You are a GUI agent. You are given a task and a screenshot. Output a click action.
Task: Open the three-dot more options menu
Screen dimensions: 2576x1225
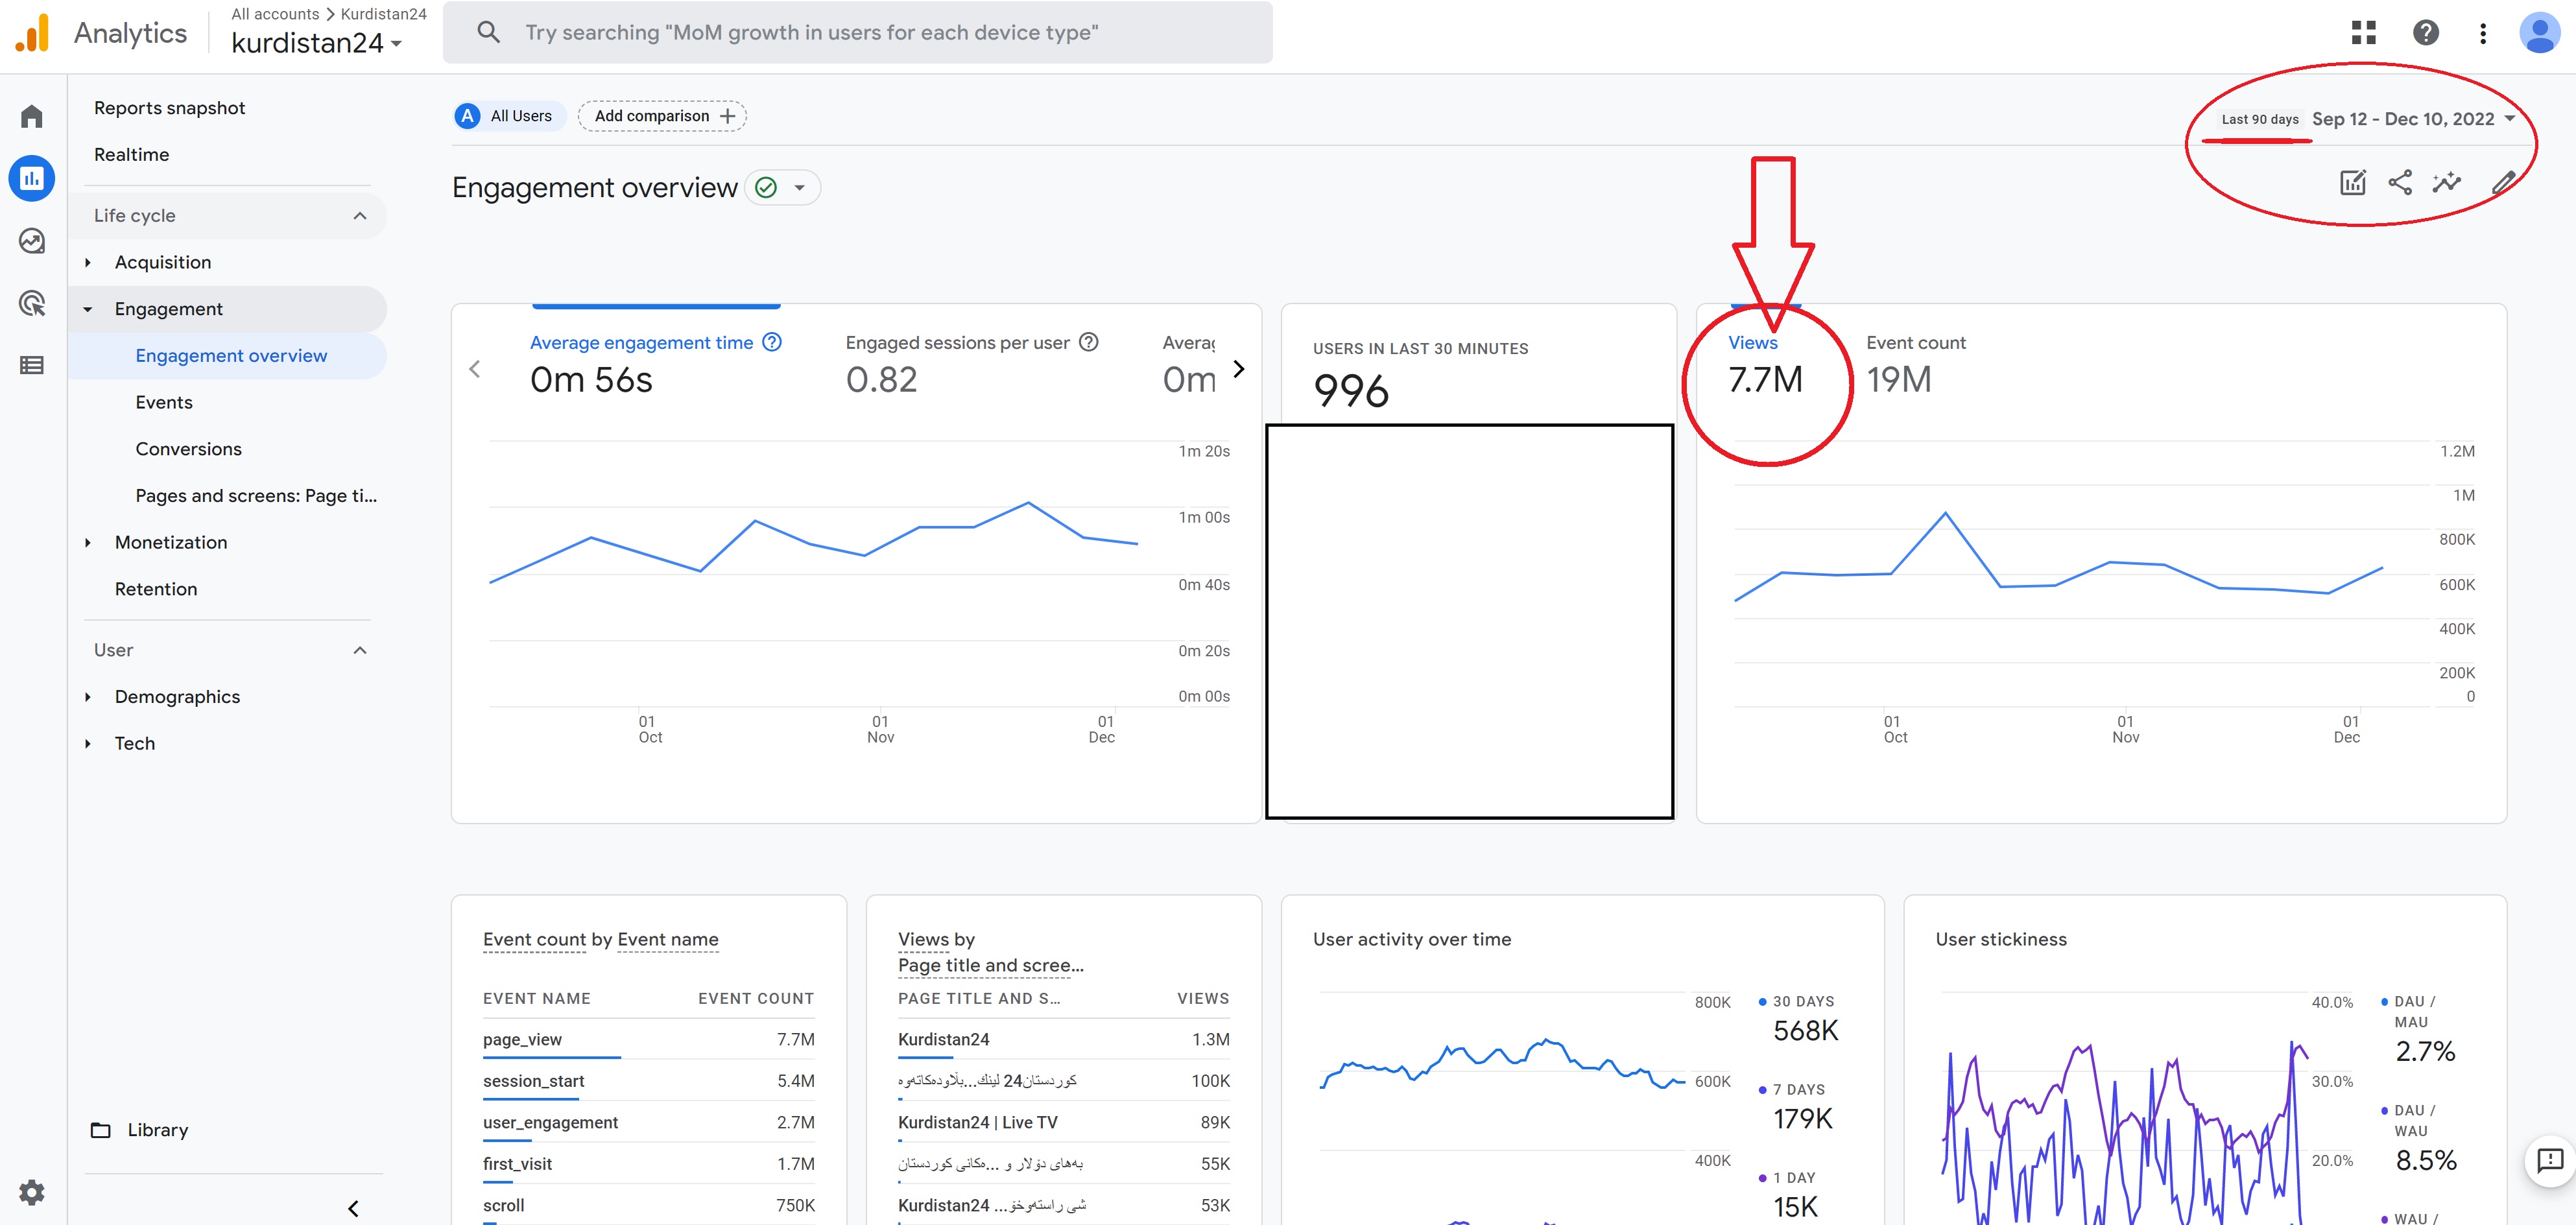(2482, 33)
